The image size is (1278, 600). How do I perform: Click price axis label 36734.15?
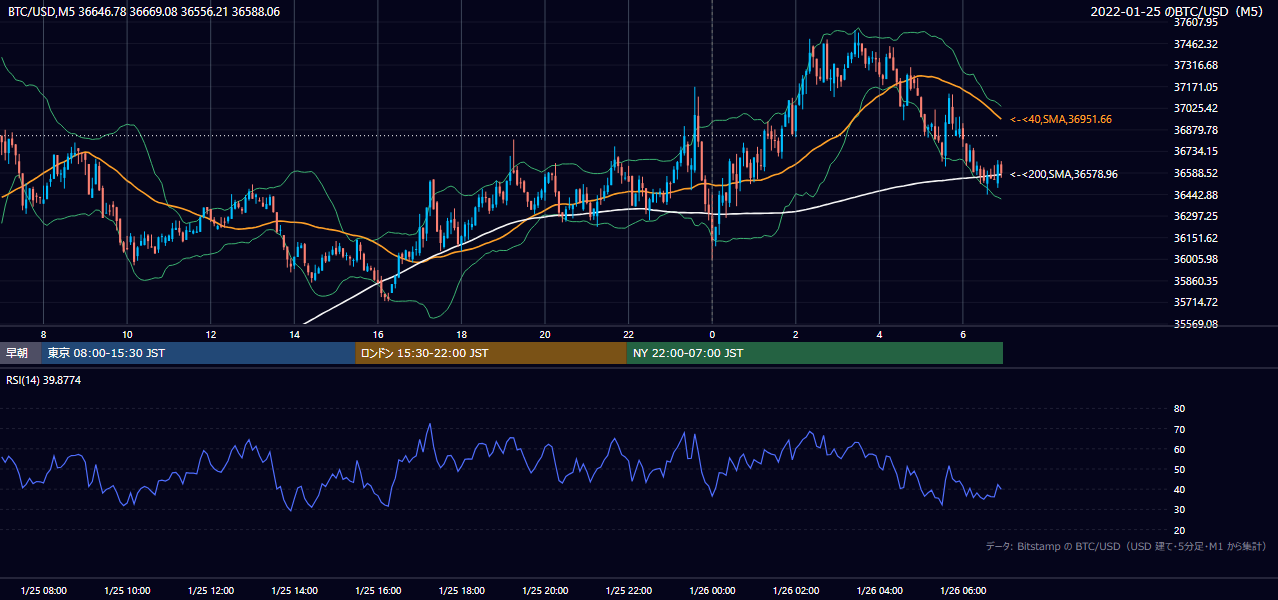1196,151
